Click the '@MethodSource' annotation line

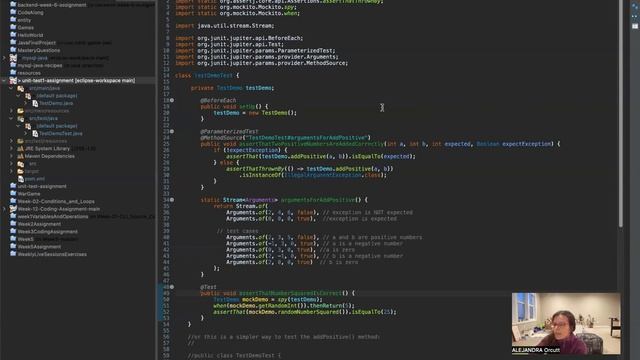[285, 138]
